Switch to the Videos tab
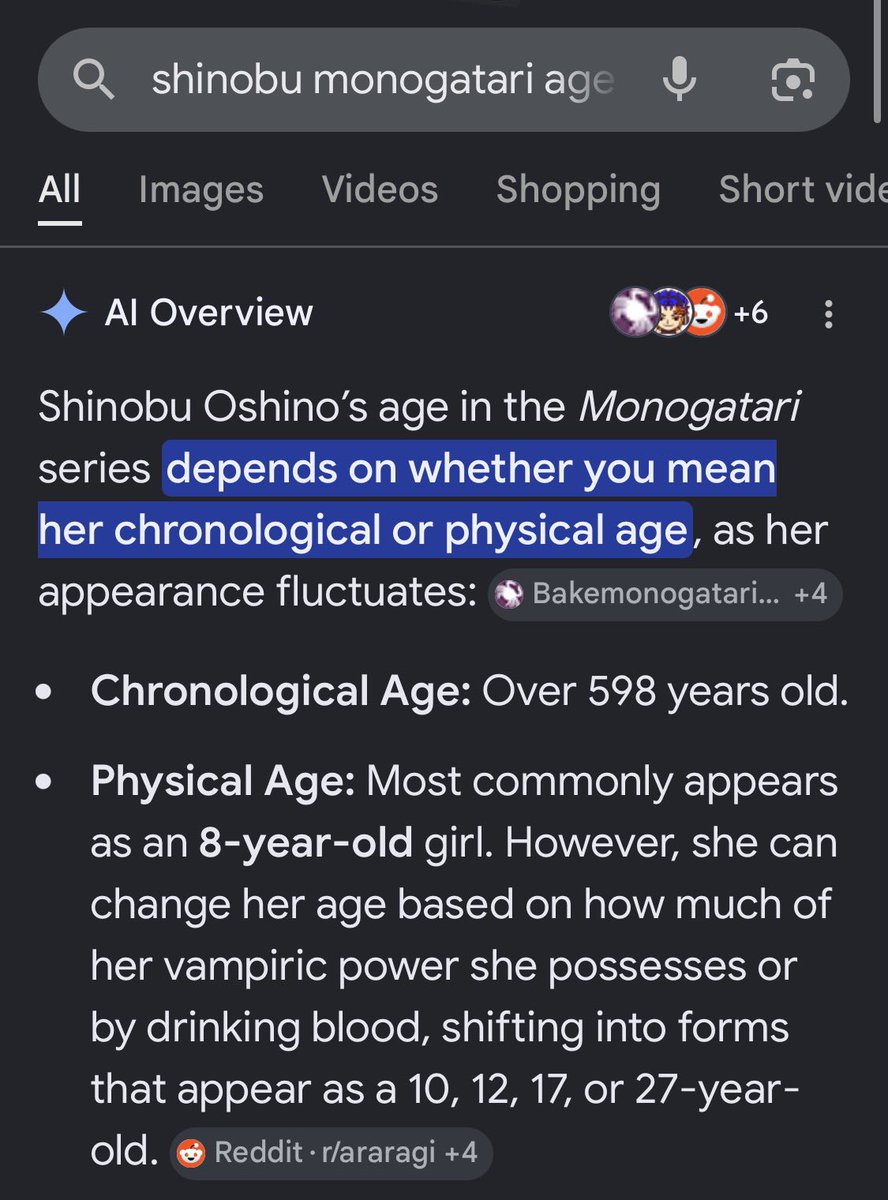 click(380, 189)
